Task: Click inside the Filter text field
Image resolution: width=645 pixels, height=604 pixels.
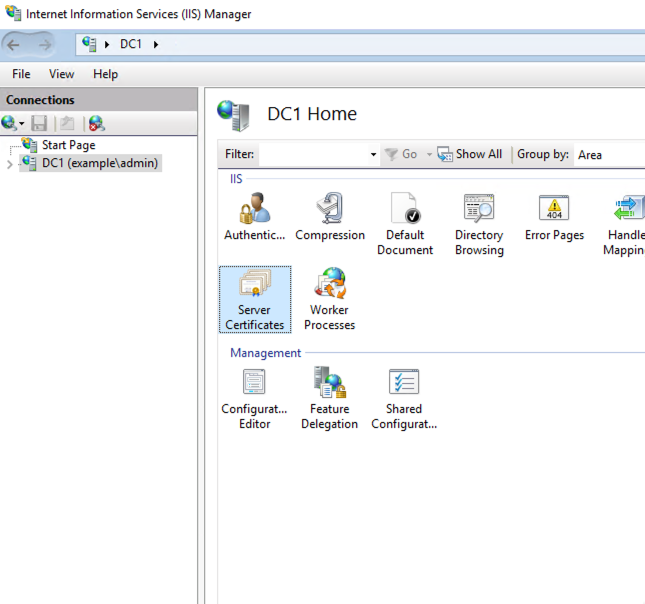Action: coord(313,155)
